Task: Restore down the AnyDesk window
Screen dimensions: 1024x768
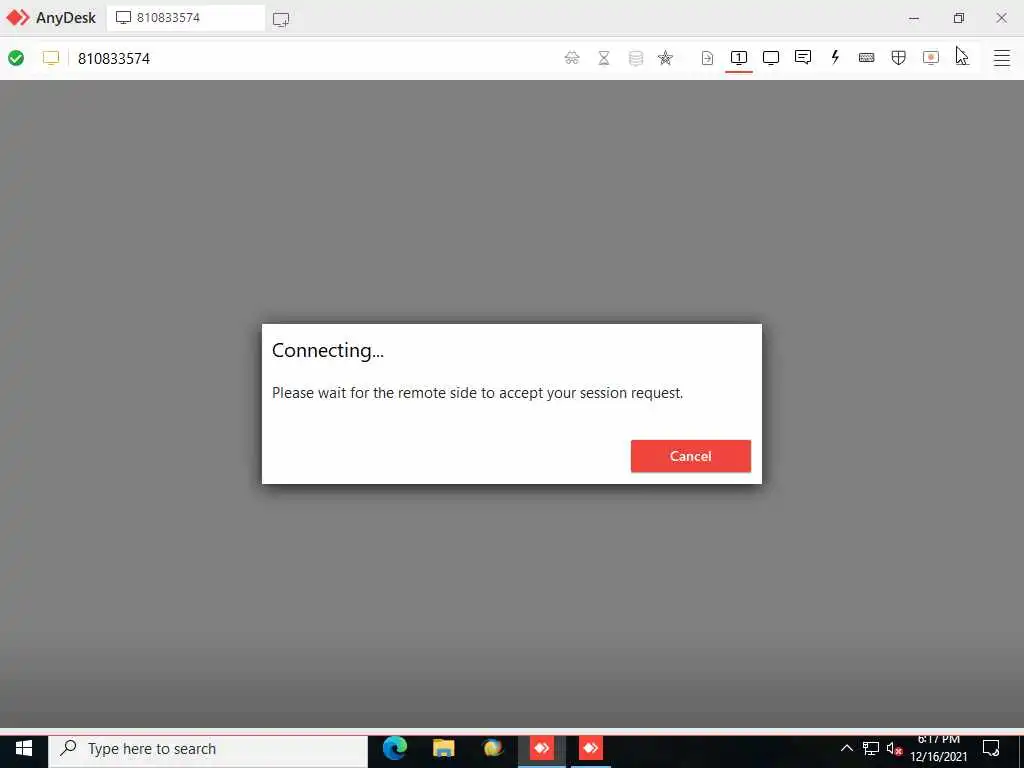Action: click(958, 18)
